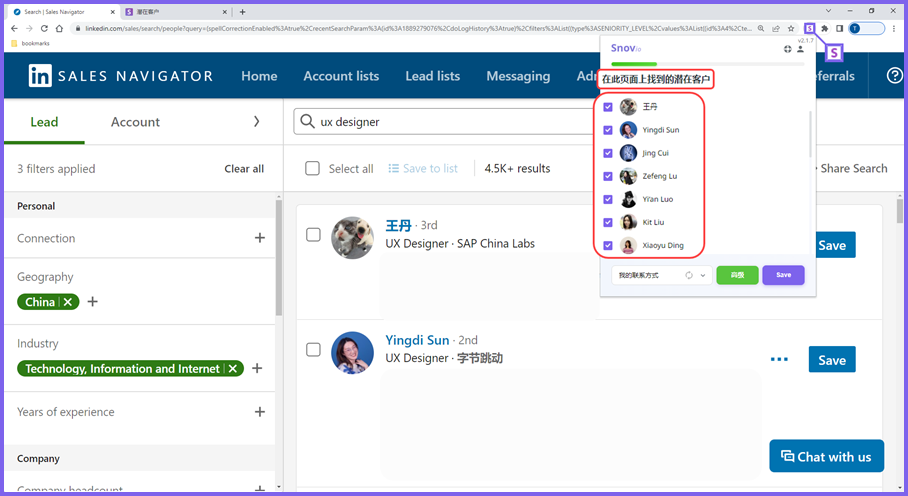Open the Sales Navigator help icon
The width and height of the screenshot is (908, 496).
click(895, 75)
